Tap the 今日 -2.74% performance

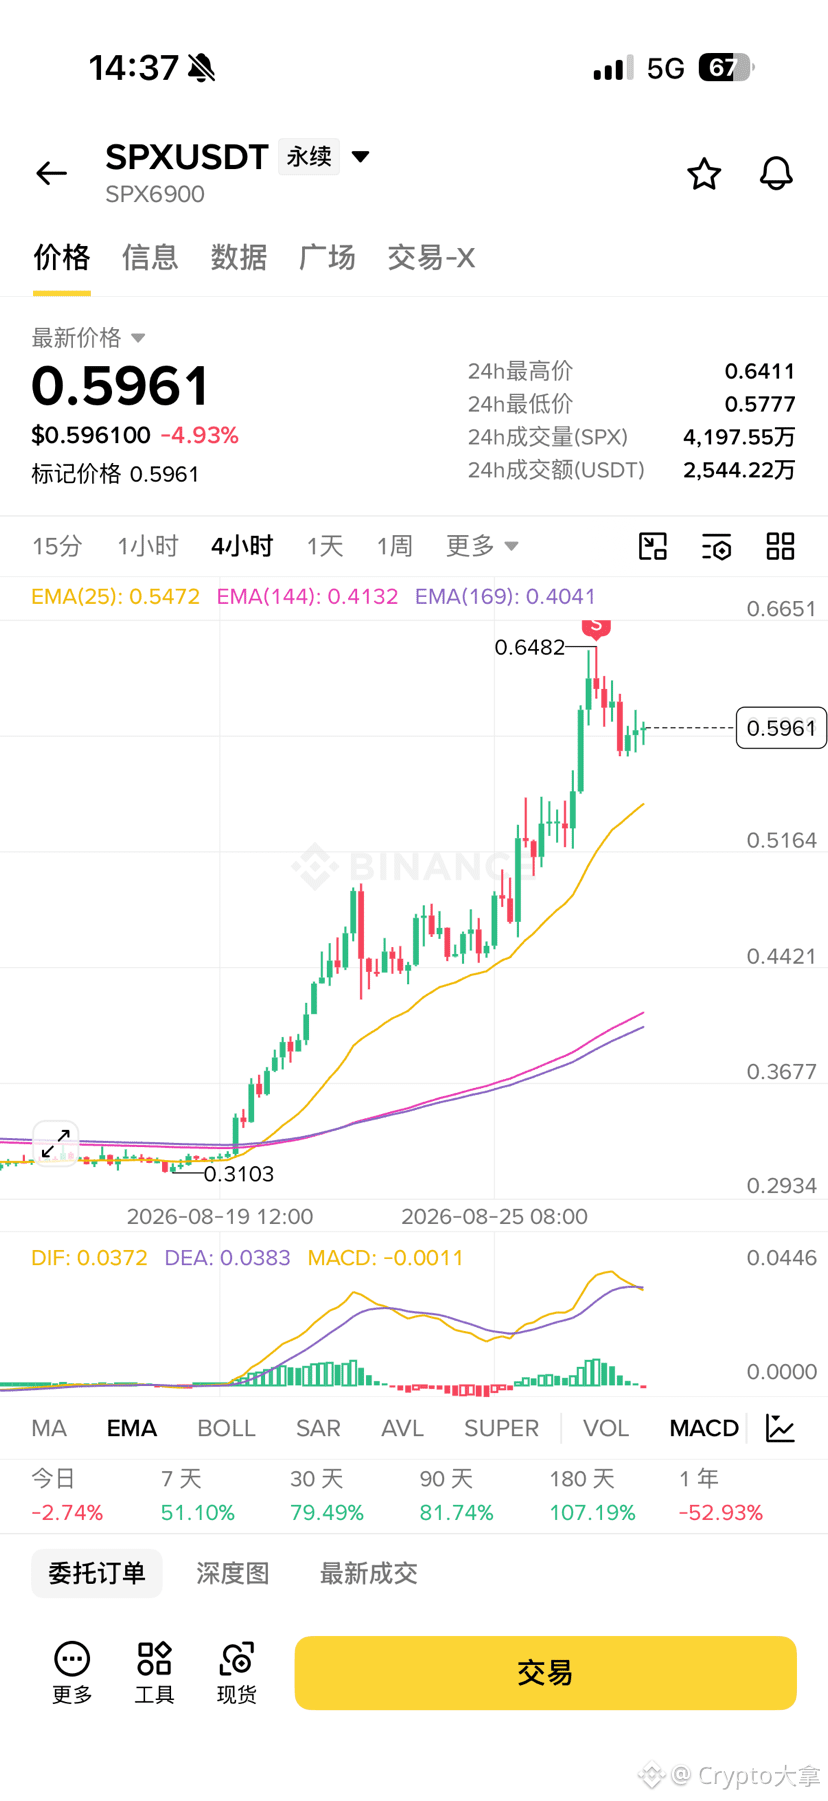pos(67,1495)
